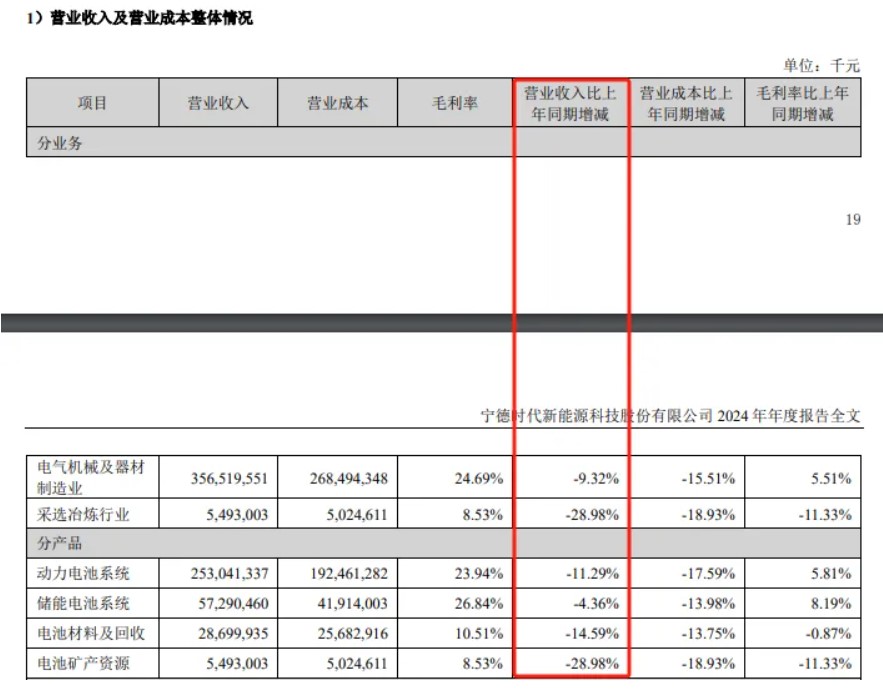The width and height of the screenshot is (883, 696).
Task: Select the 动力电池系统 row label
Action: tap(85, 571)
